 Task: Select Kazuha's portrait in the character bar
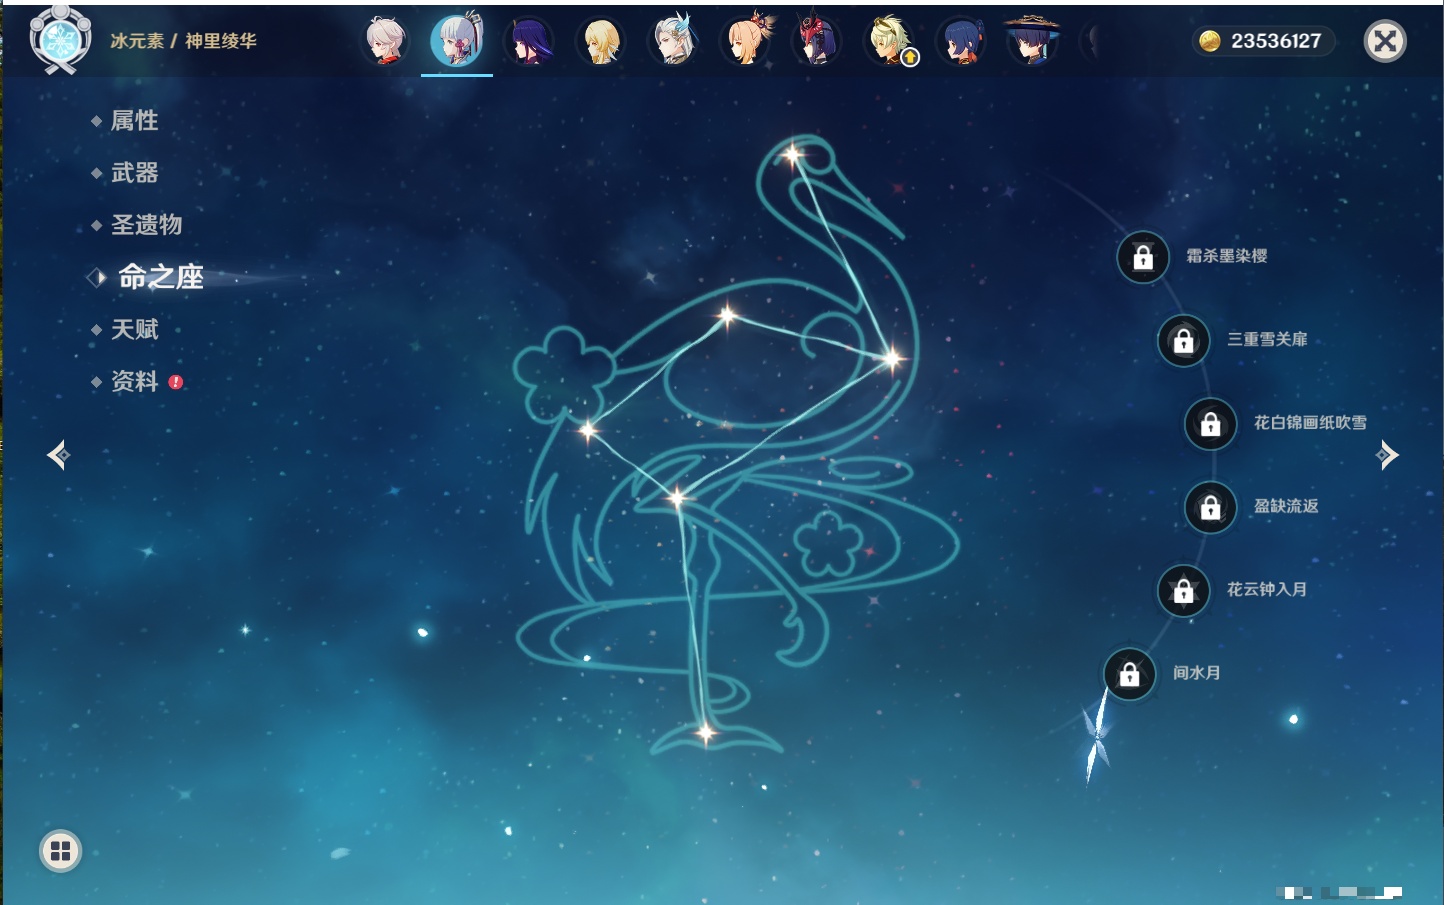(385, 41)
